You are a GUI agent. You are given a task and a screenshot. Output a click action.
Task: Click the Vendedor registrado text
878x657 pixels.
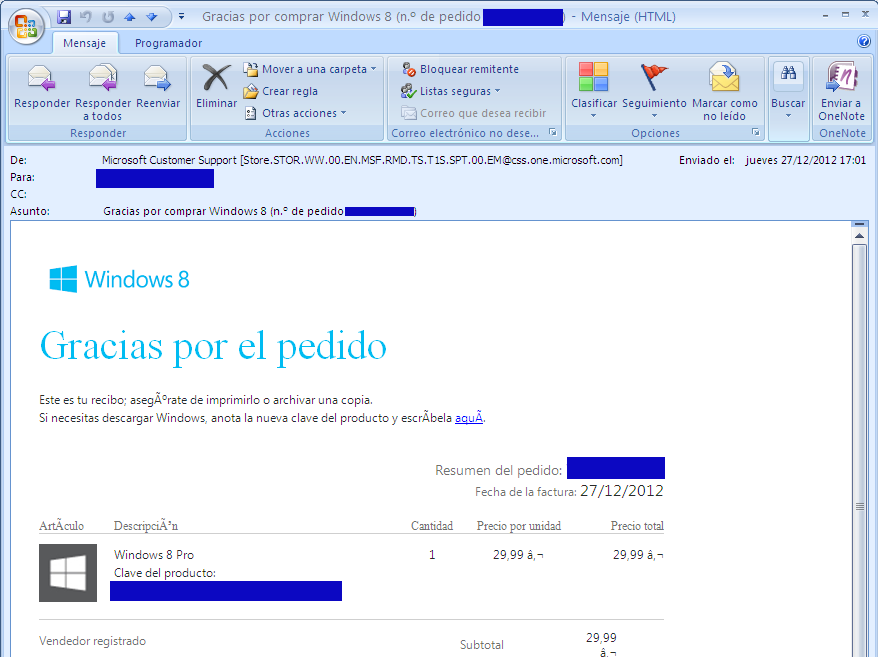(92, 641)
